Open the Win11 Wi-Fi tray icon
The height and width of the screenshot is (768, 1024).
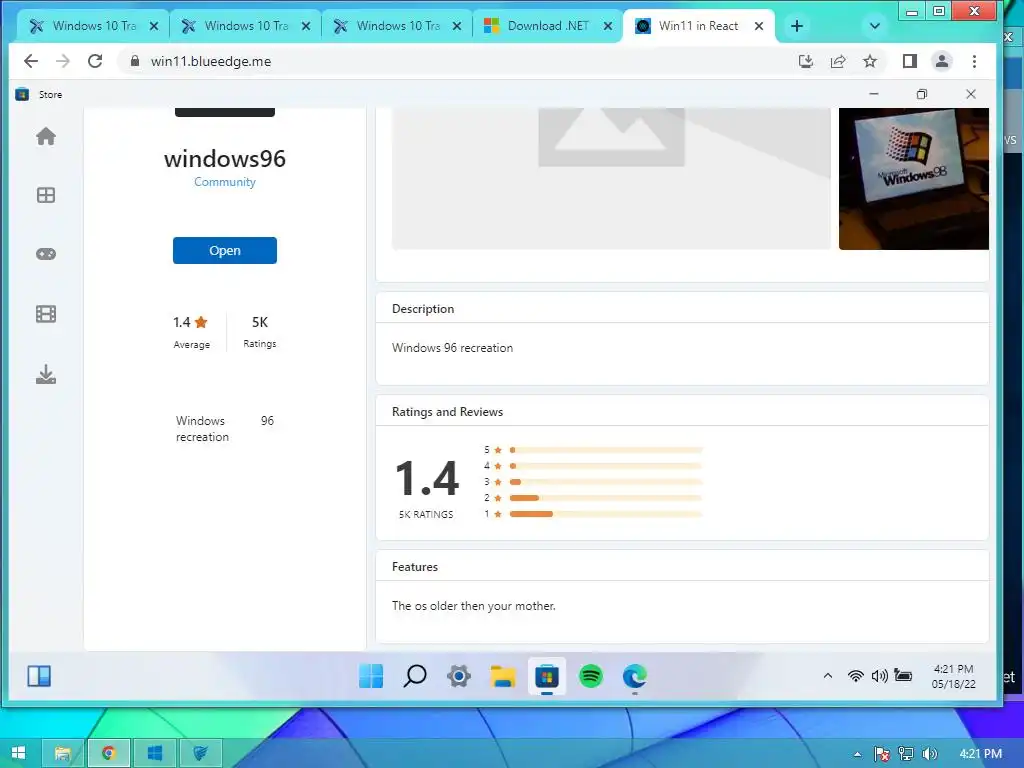(856, 676)
